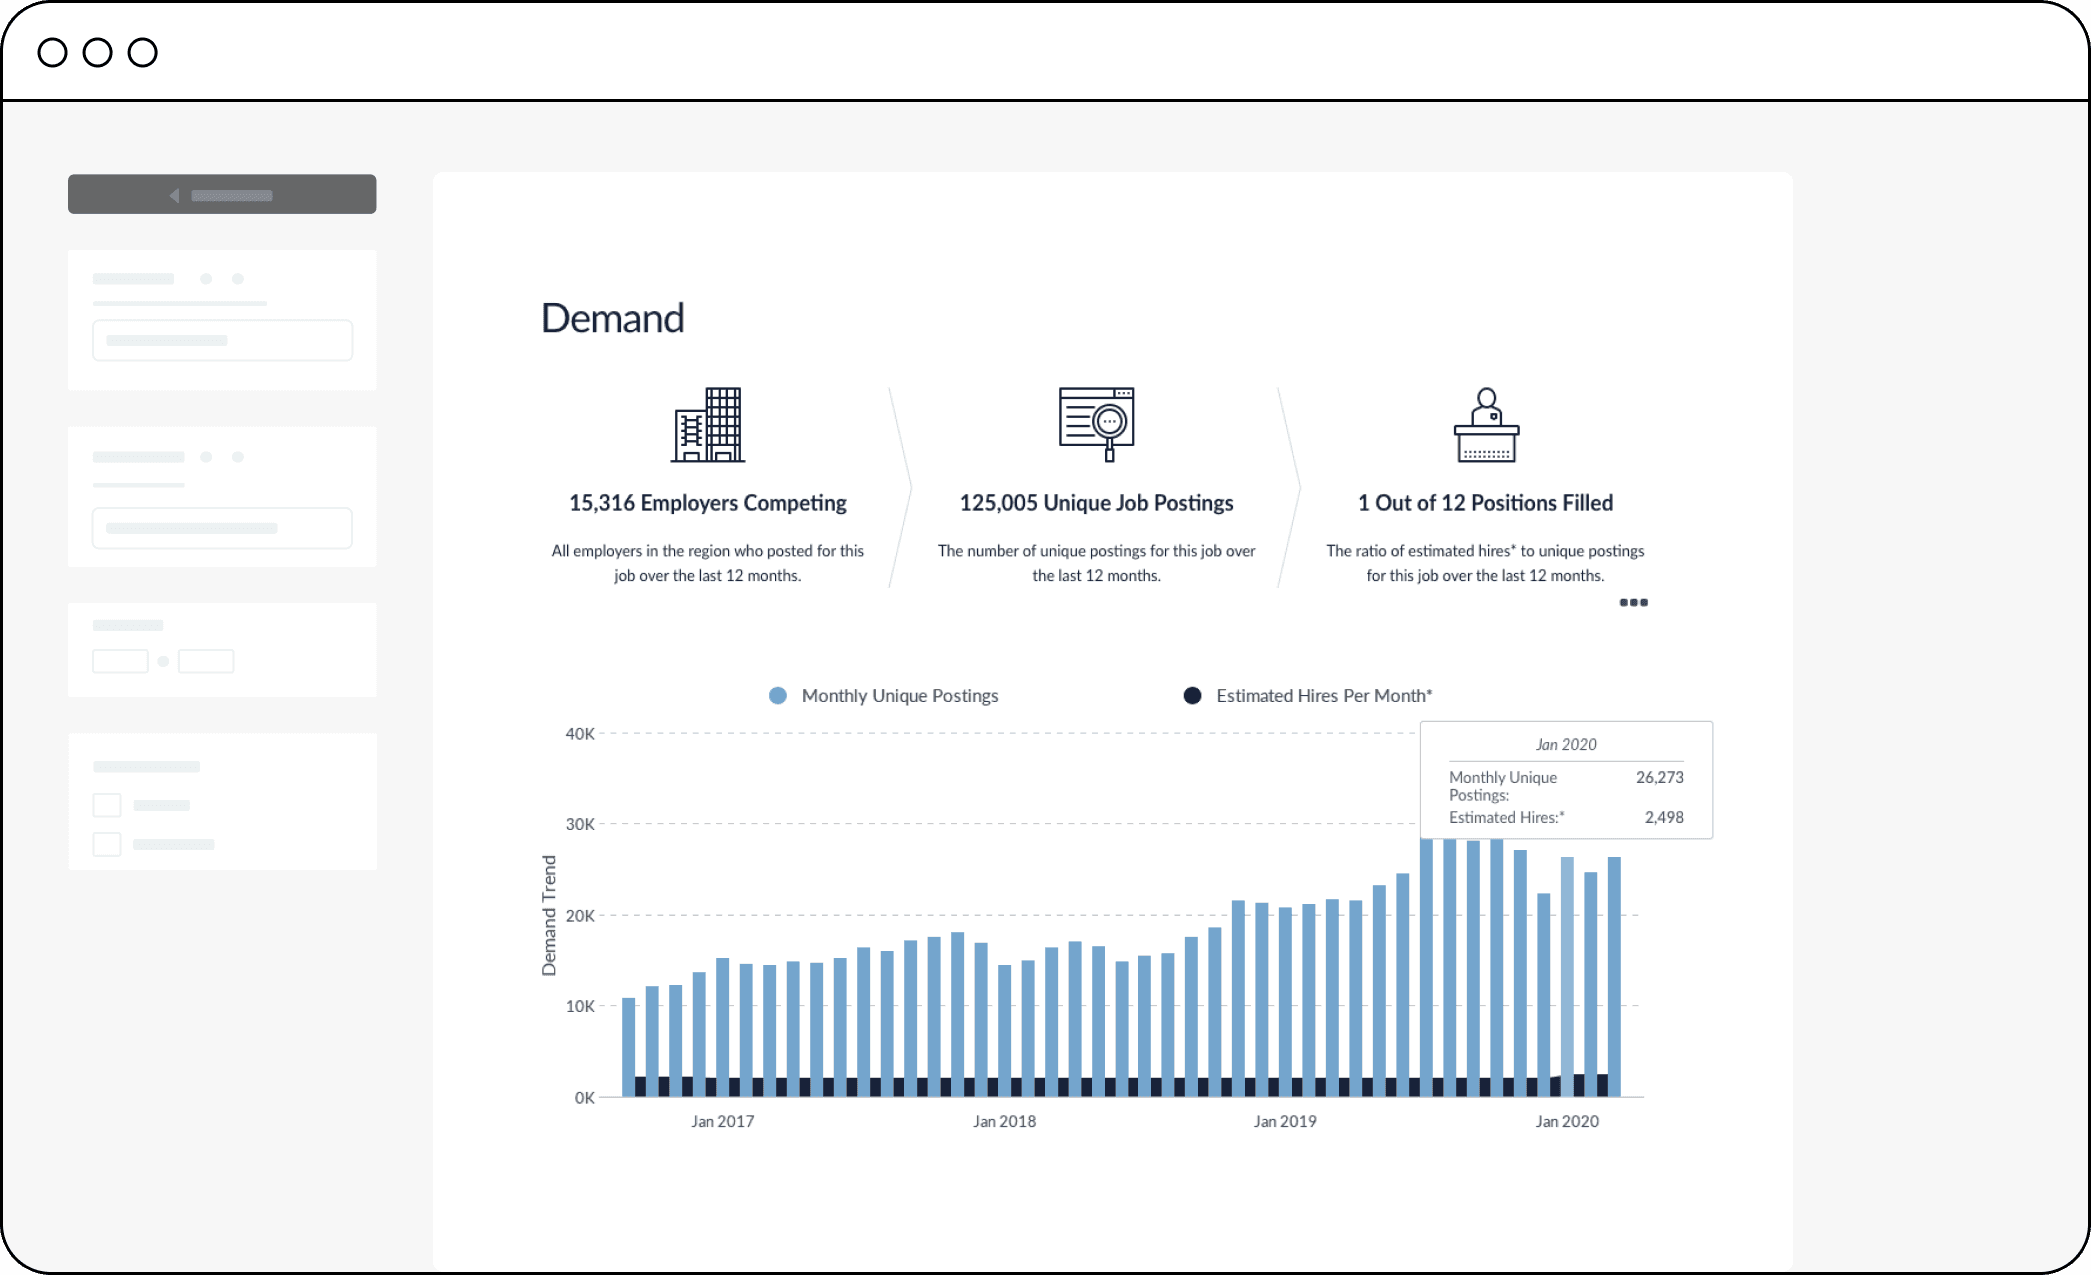
Task: Click the 1 Out of 12 Positions Filled heading
Action: click(x=1485, y=503)
